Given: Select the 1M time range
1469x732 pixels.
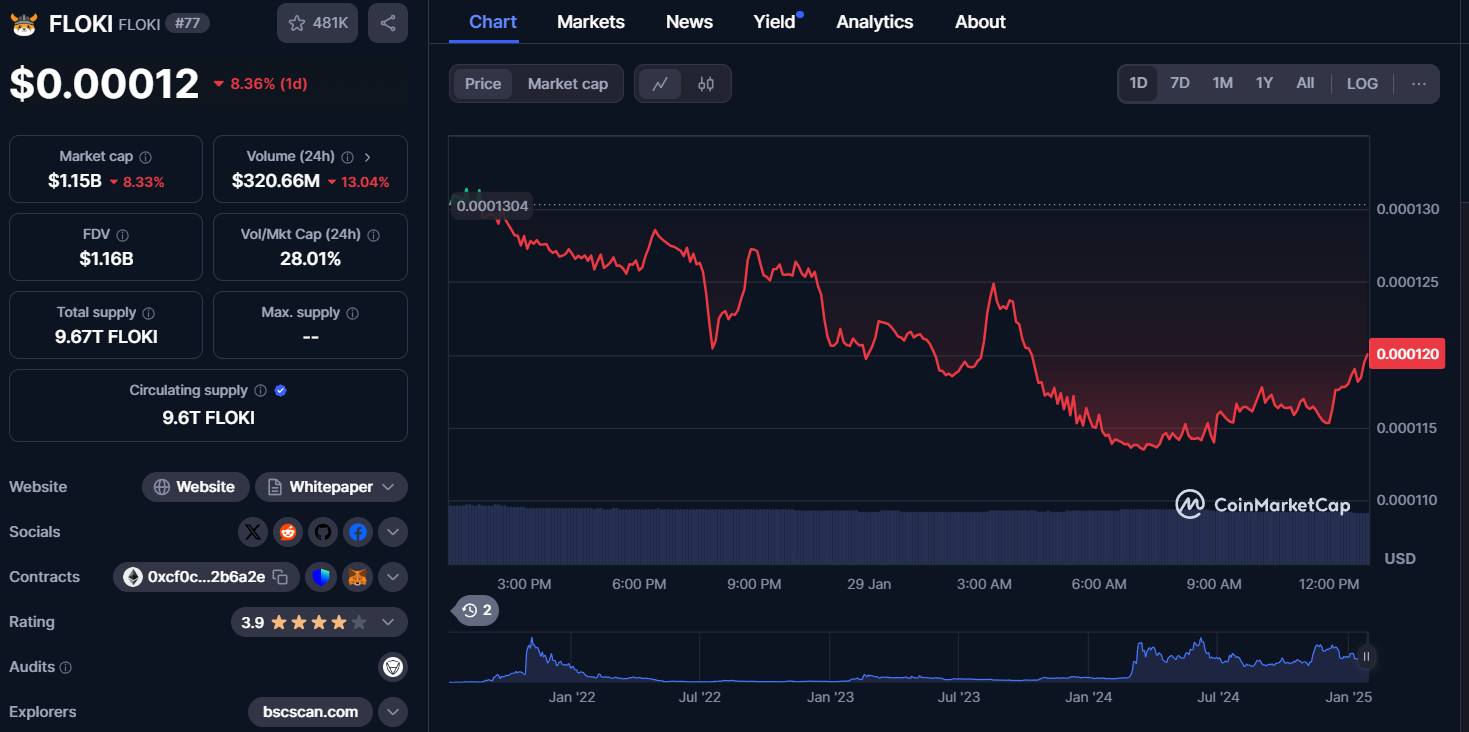Looking at the screenshot, I should [1222, 83].
